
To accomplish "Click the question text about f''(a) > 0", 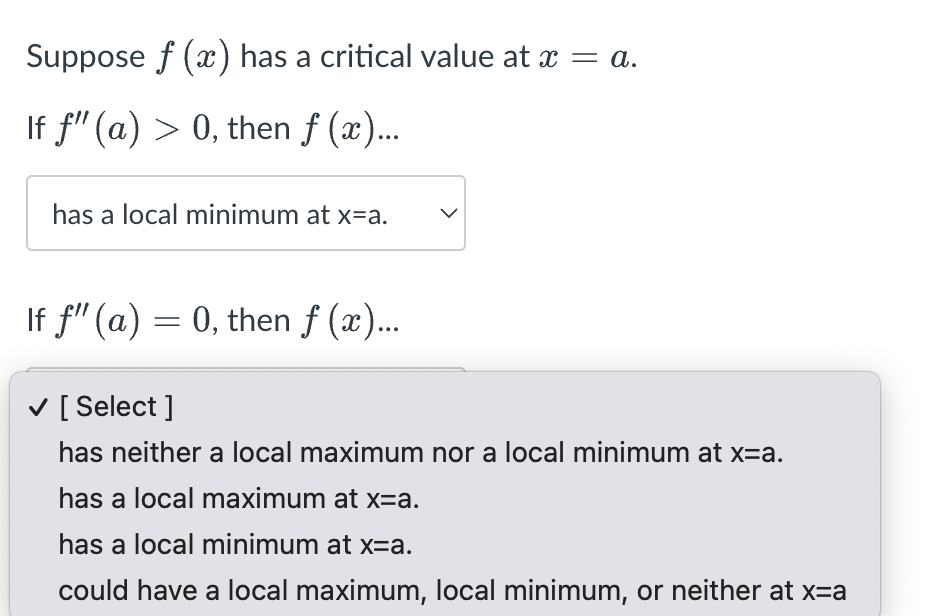I will [x=212, y=127].
